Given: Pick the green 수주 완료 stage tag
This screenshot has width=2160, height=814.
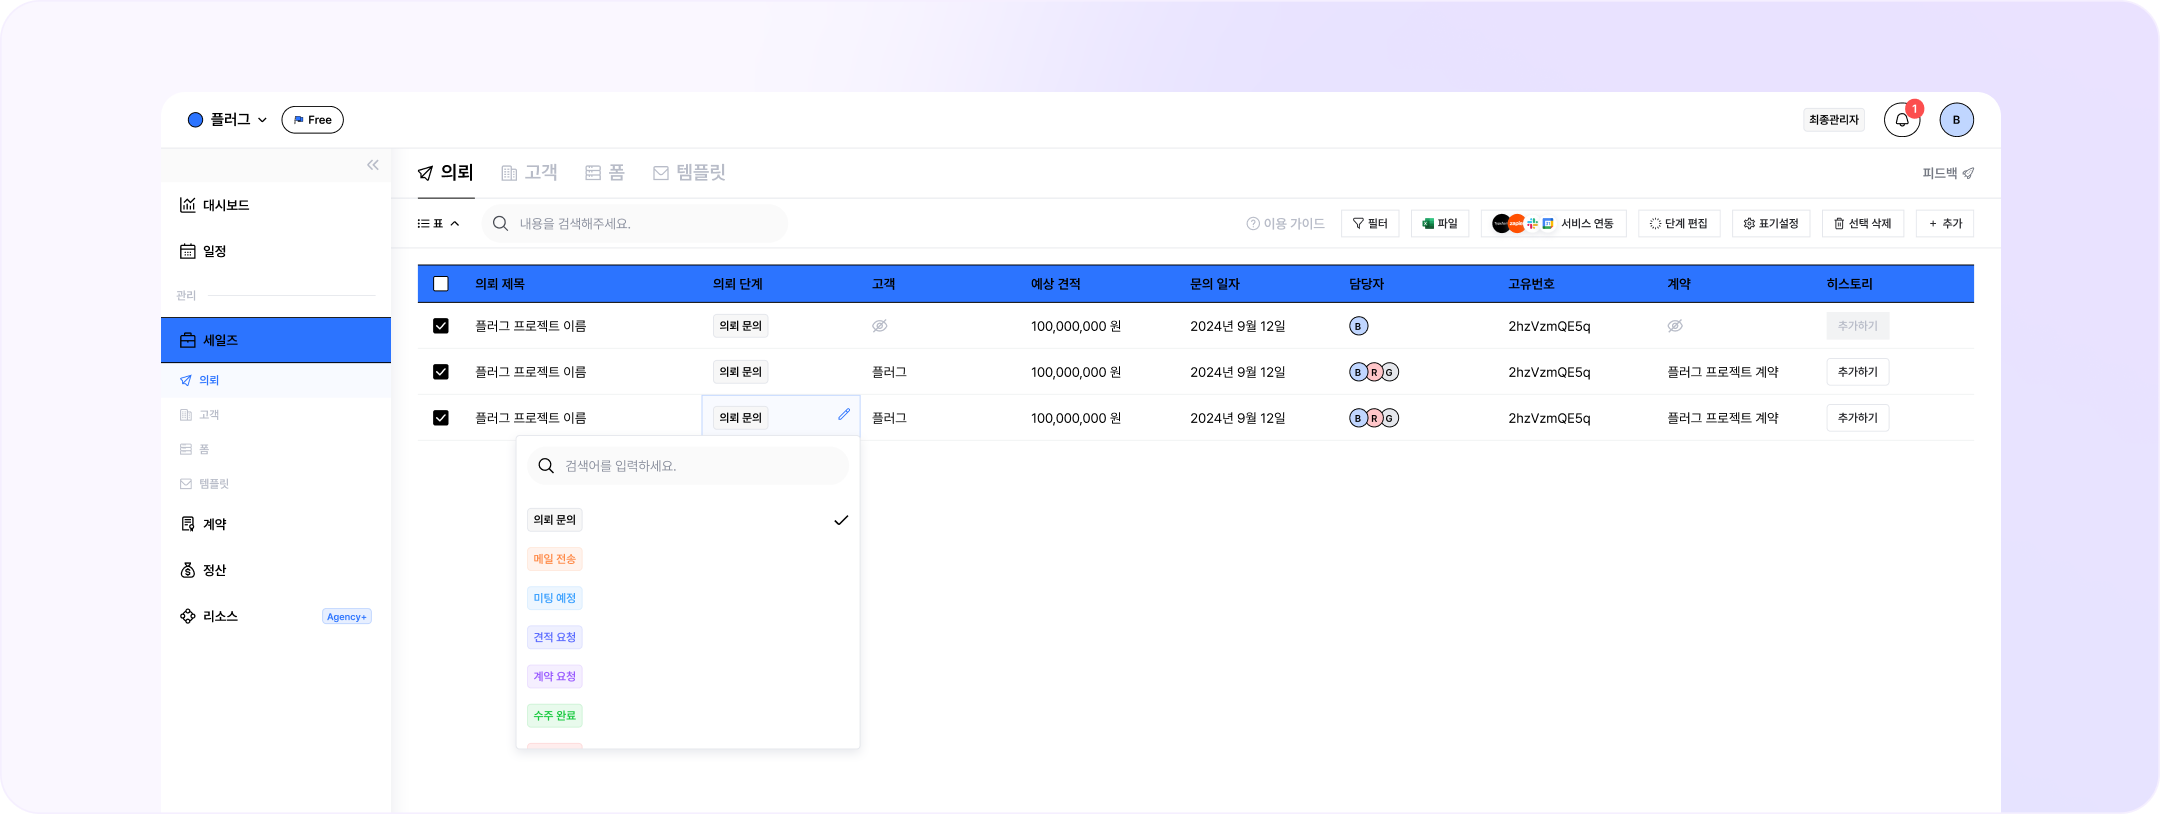Looking at the screenshot, I should click(554, 716).
